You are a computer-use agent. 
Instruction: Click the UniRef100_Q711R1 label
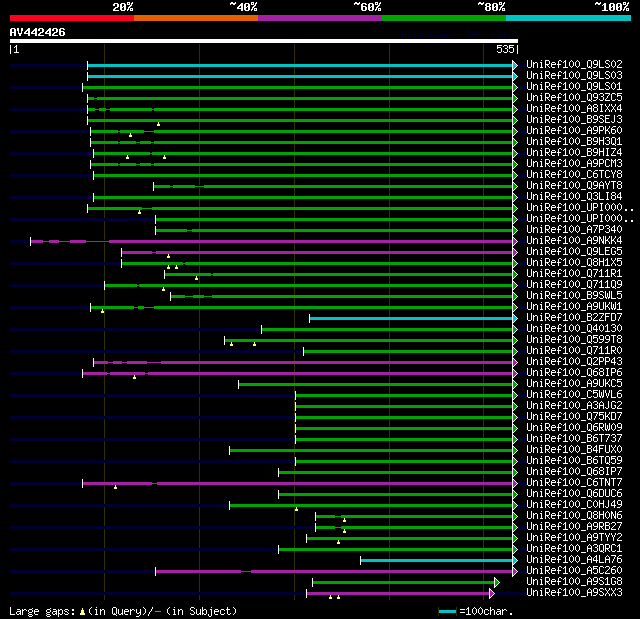tap(574, 274)
